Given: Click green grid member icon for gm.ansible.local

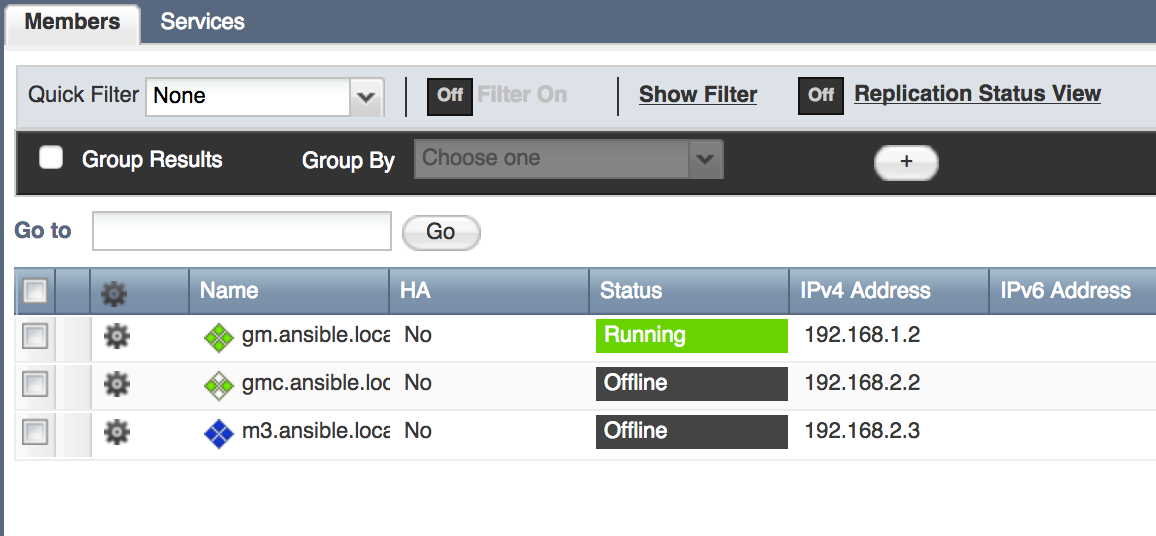Looking at the screenshot, I should 218,338.
